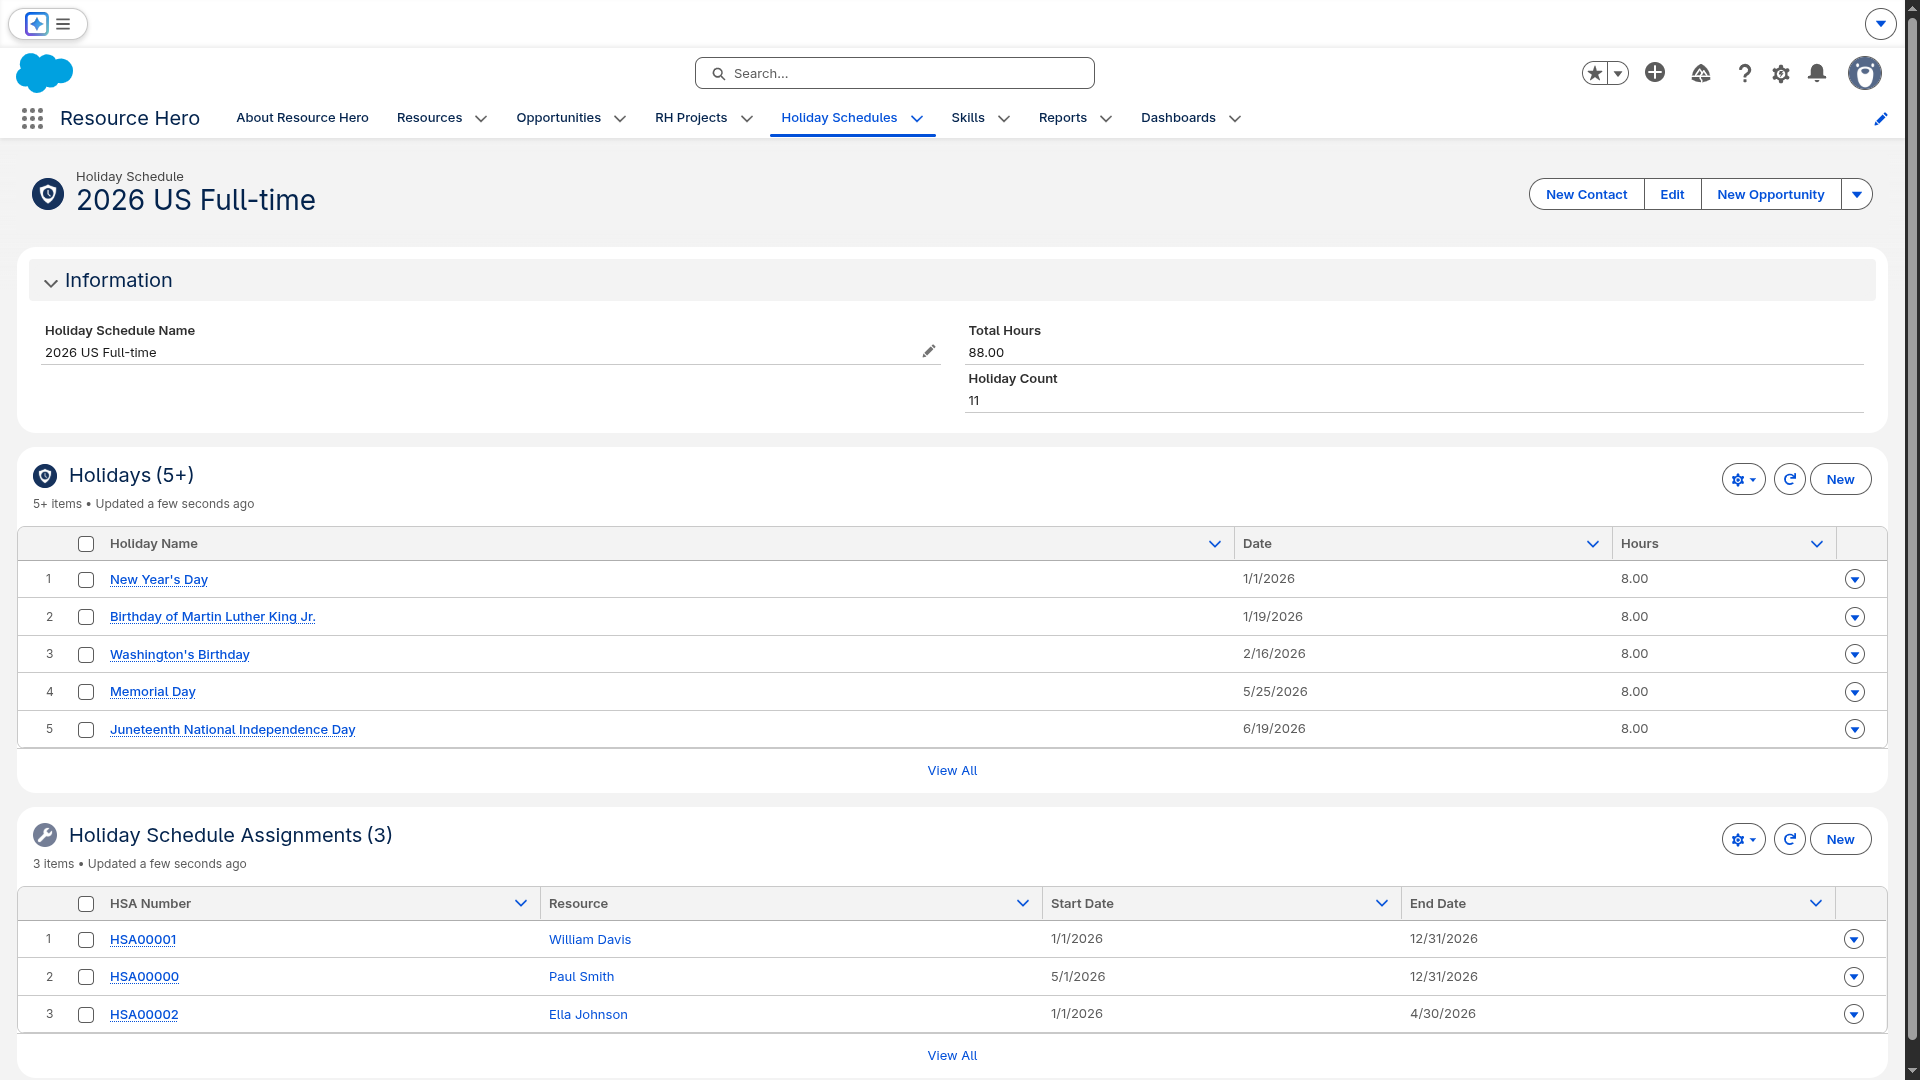Open the Paul Smith resource link
Image resolution: width=1920 pixels, height=1080 pixels.
581,977
